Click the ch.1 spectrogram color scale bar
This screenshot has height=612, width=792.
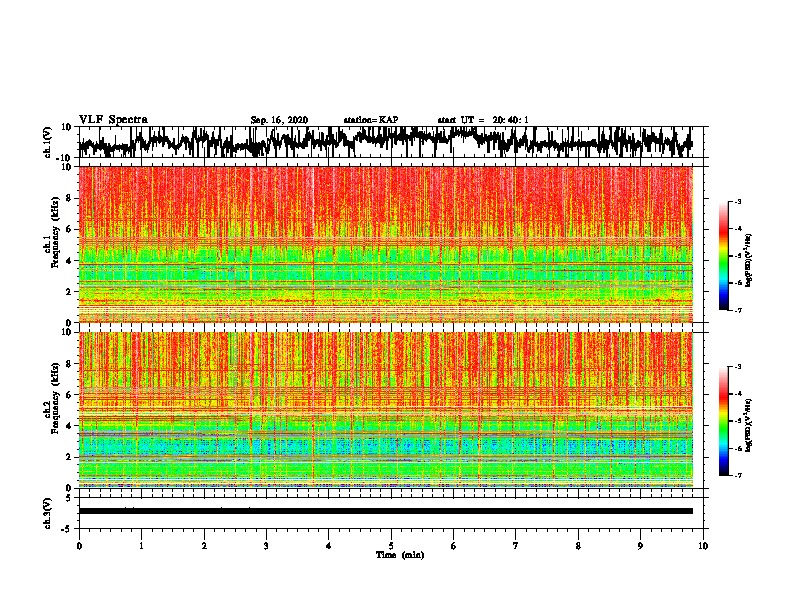tap(724, 256)
